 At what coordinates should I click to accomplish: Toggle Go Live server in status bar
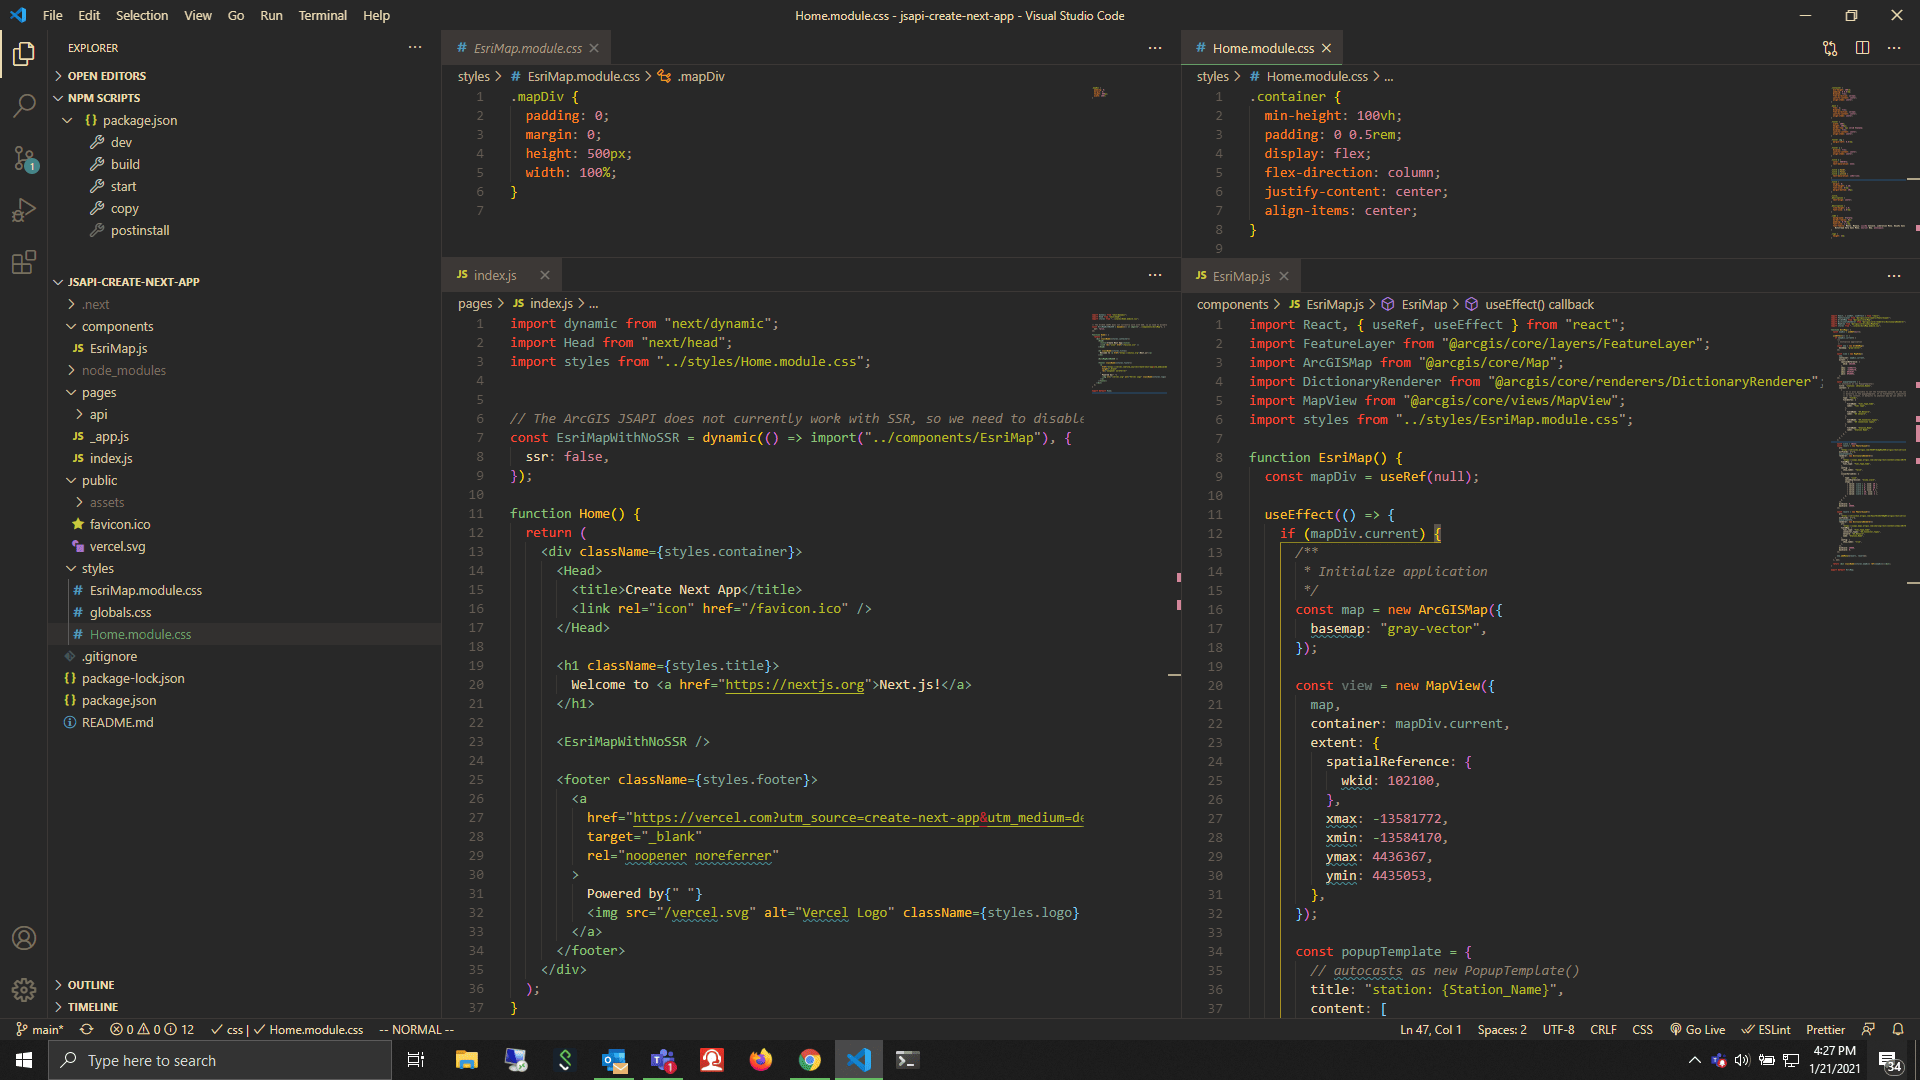point(1698,1029)
